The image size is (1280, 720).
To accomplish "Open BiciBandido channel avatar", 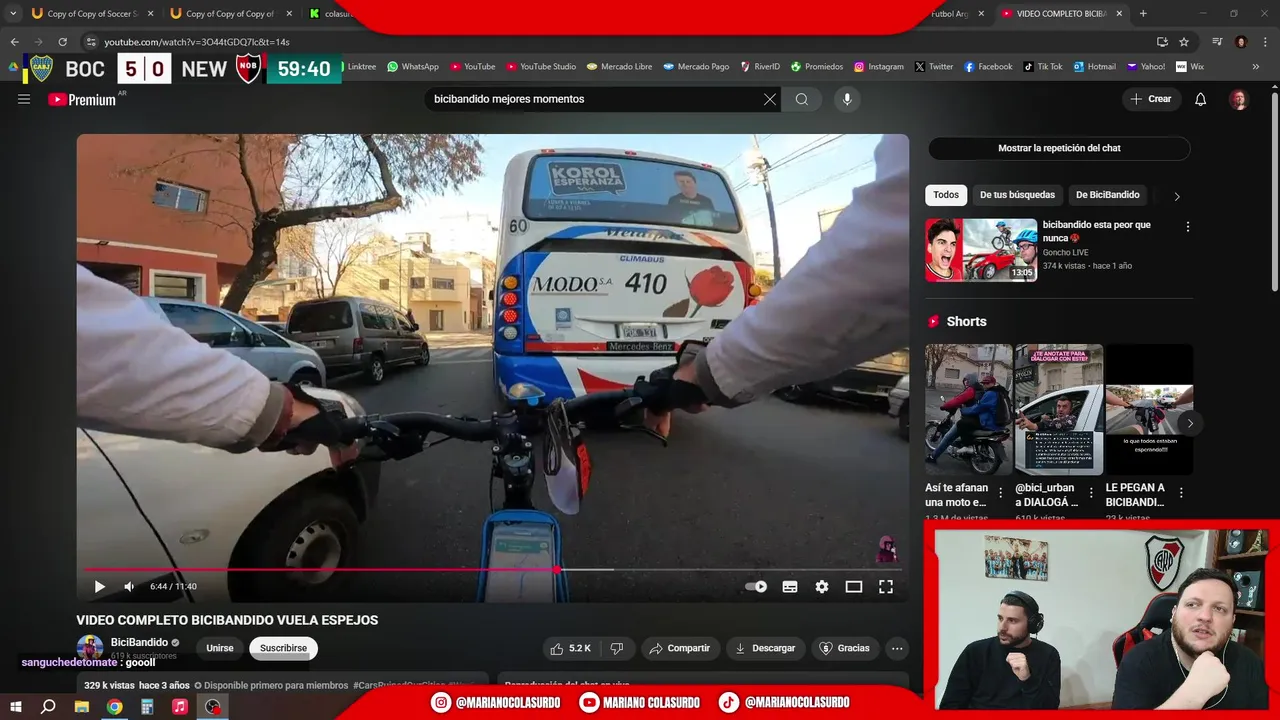I will click(x=90, y=647).
